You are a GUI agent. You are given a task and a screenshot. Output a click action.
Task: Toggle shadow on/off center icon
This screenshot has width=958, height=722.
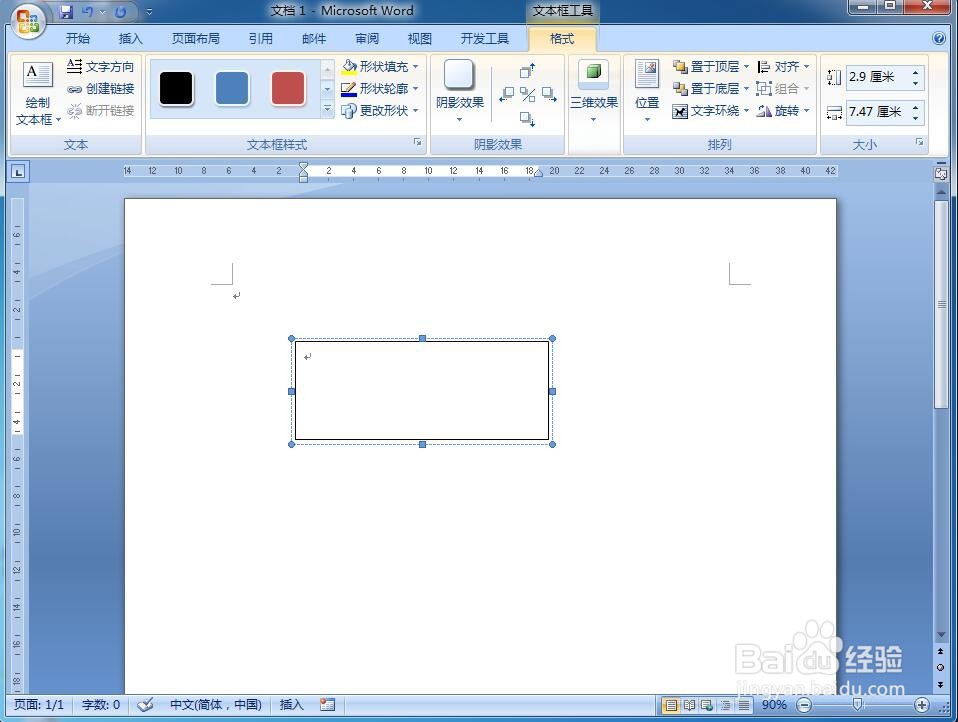pos(527,95)
